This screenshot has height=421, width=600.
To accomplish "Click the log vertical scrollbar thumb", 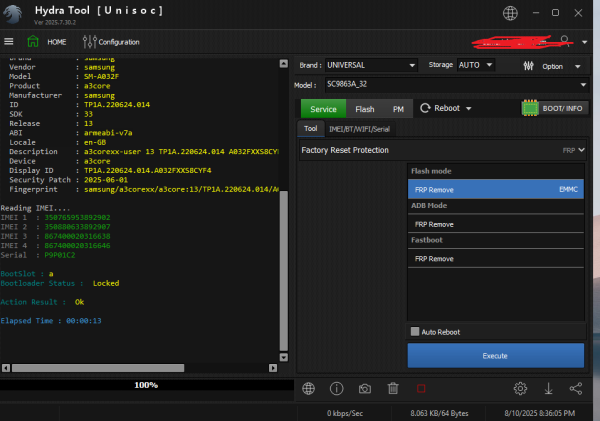I will click(284, 271).
